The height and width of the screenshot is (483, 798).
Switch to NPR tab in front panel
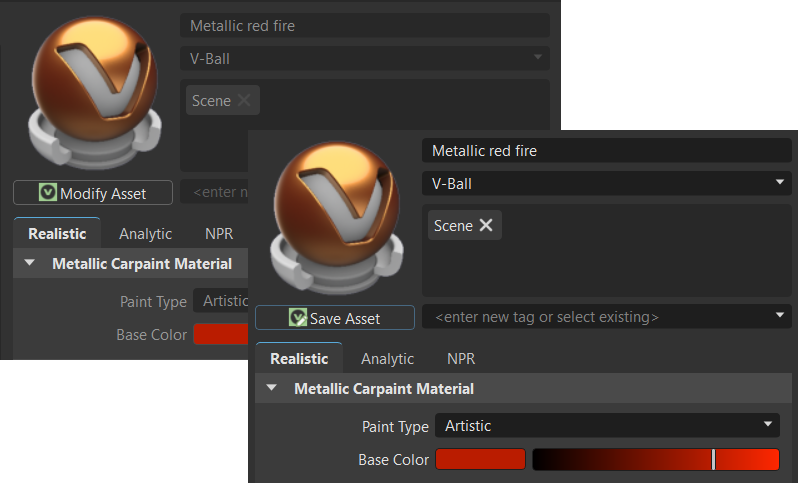click(x=461, y=359)
